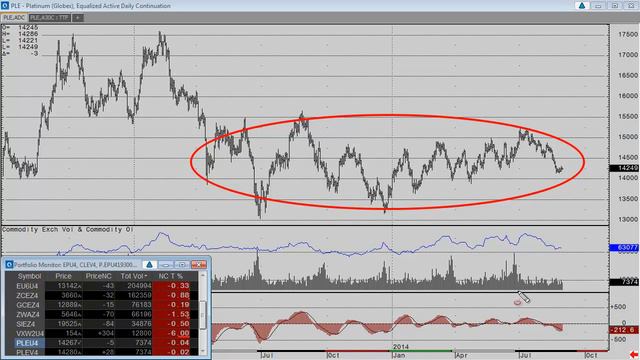
Task: Click the O= 14245 open value readout
Action: [x=20, y=27]
